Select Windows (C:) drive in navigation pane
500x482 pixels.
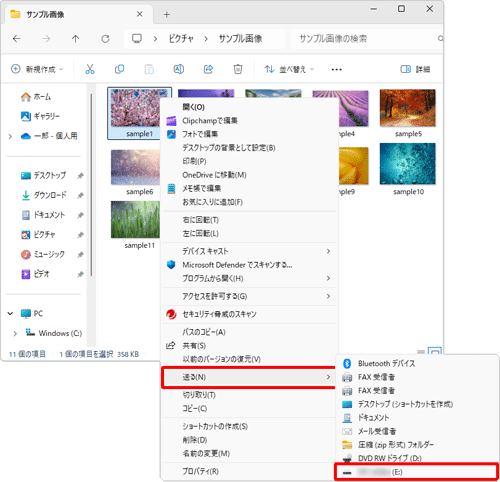click(x=54, y=333)
